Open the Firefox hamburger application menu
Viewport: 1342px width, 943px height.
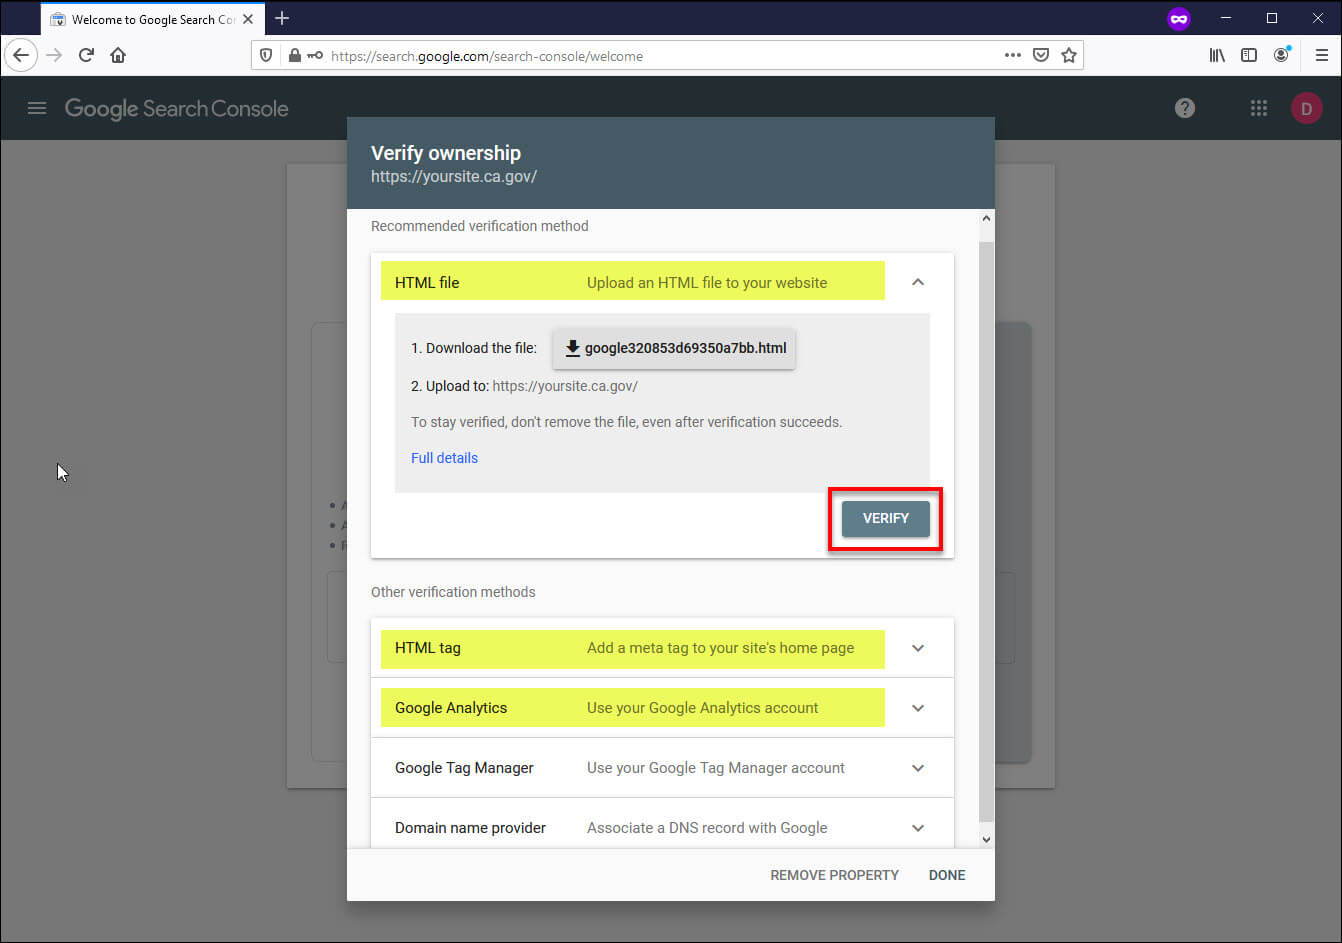coord(1321,56)
